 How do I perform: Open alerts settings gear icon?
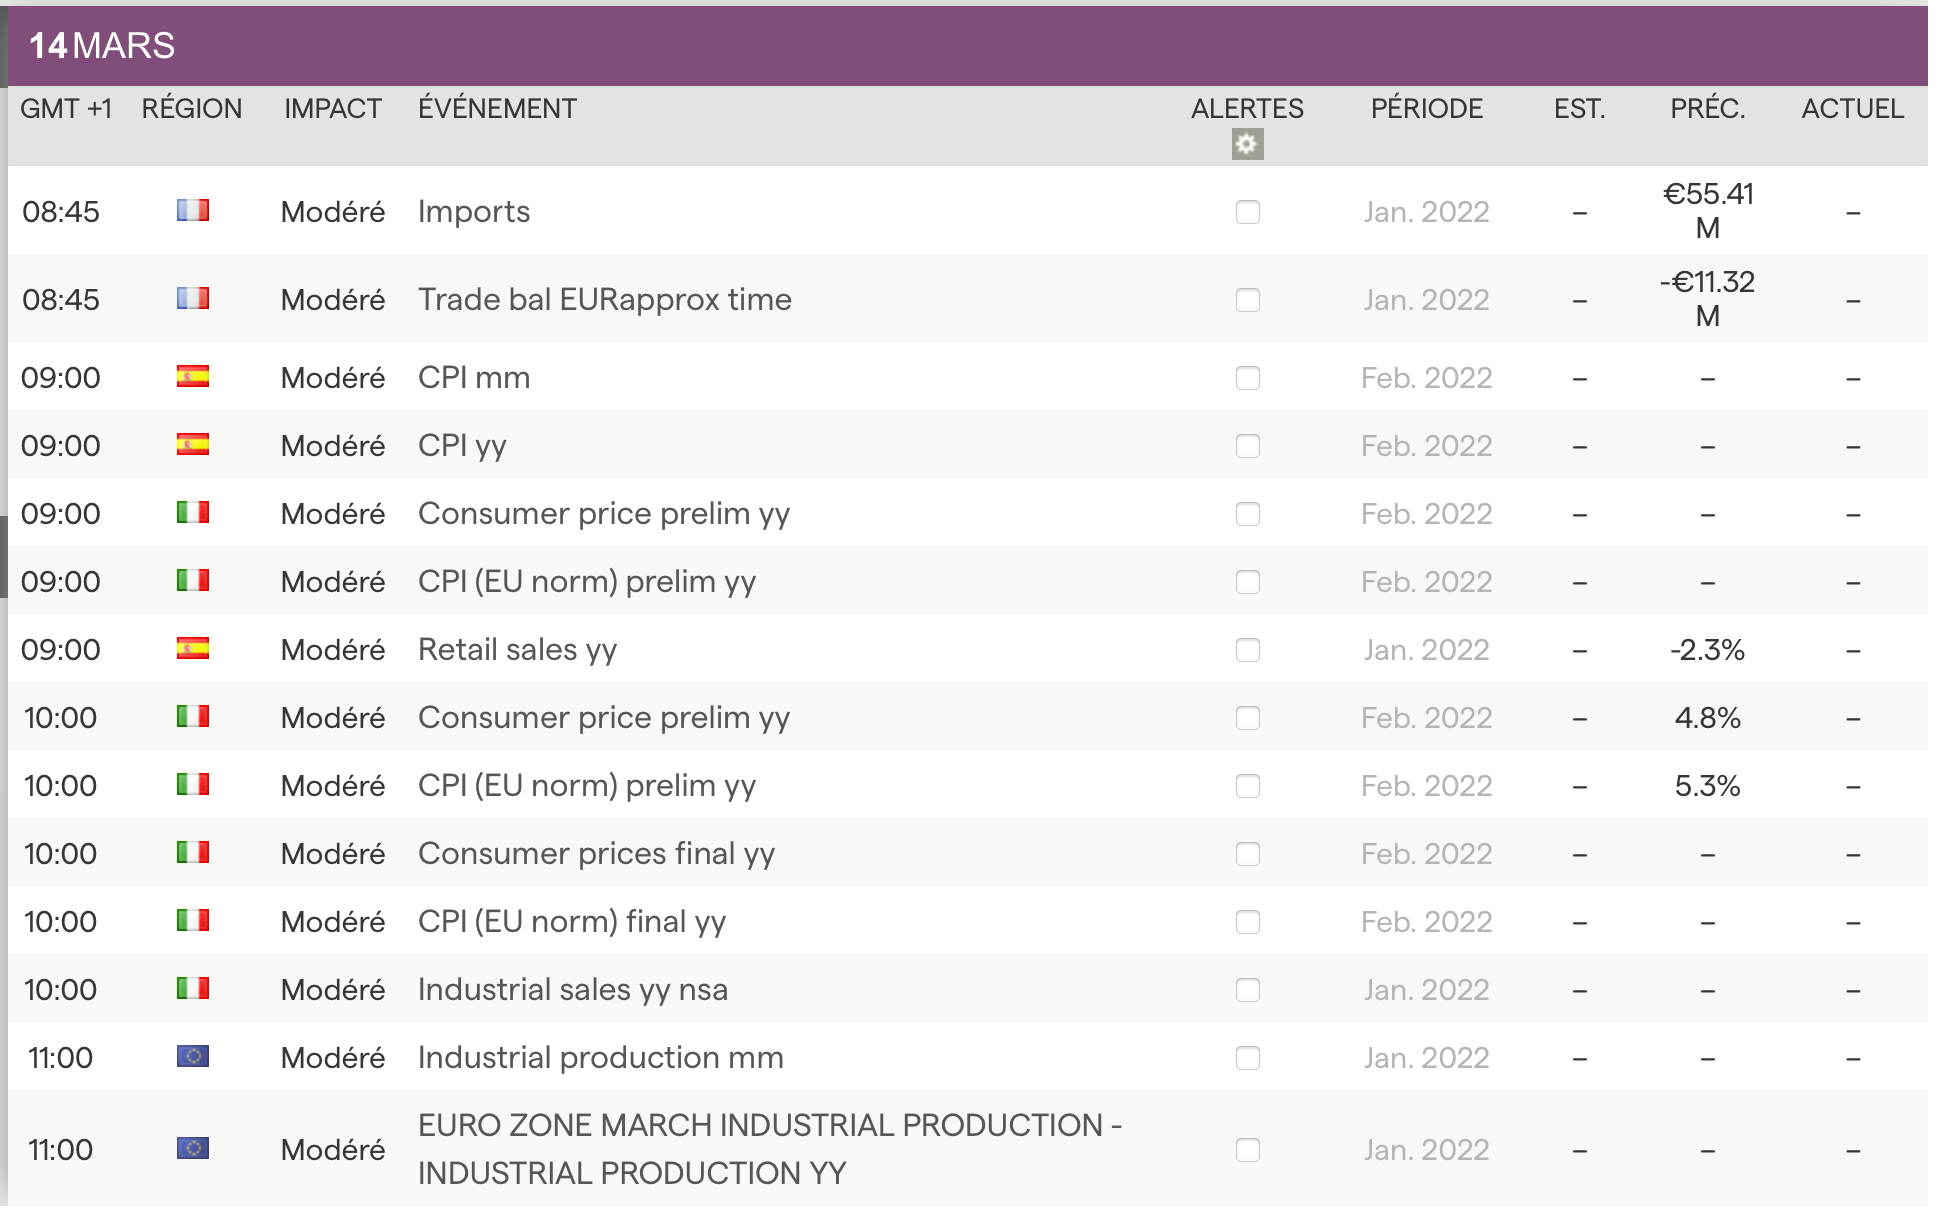[x=1247, y=145]
